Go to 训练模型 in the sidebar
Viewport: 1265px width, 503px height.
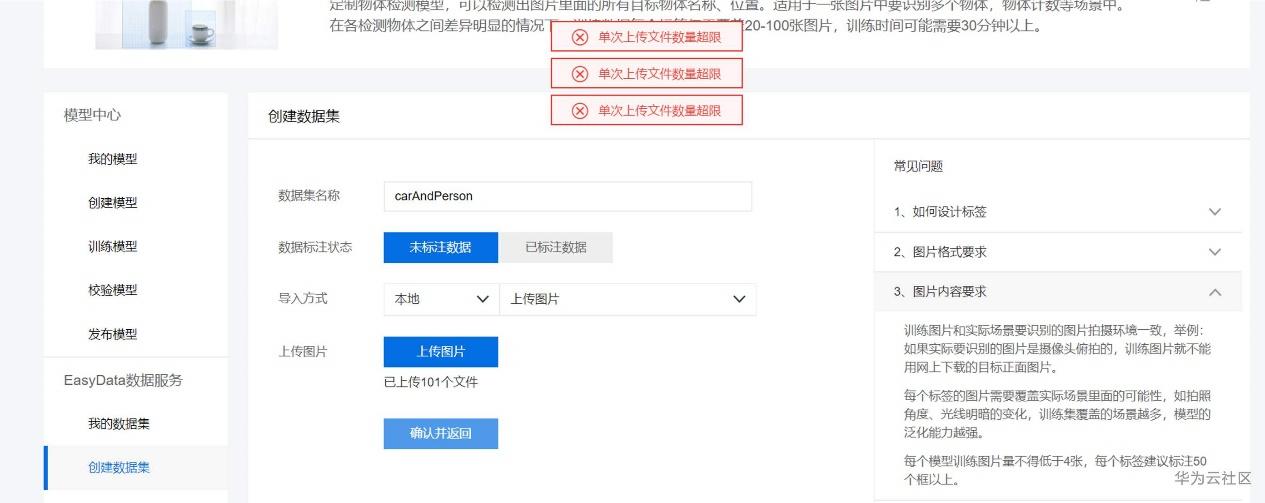113,247
